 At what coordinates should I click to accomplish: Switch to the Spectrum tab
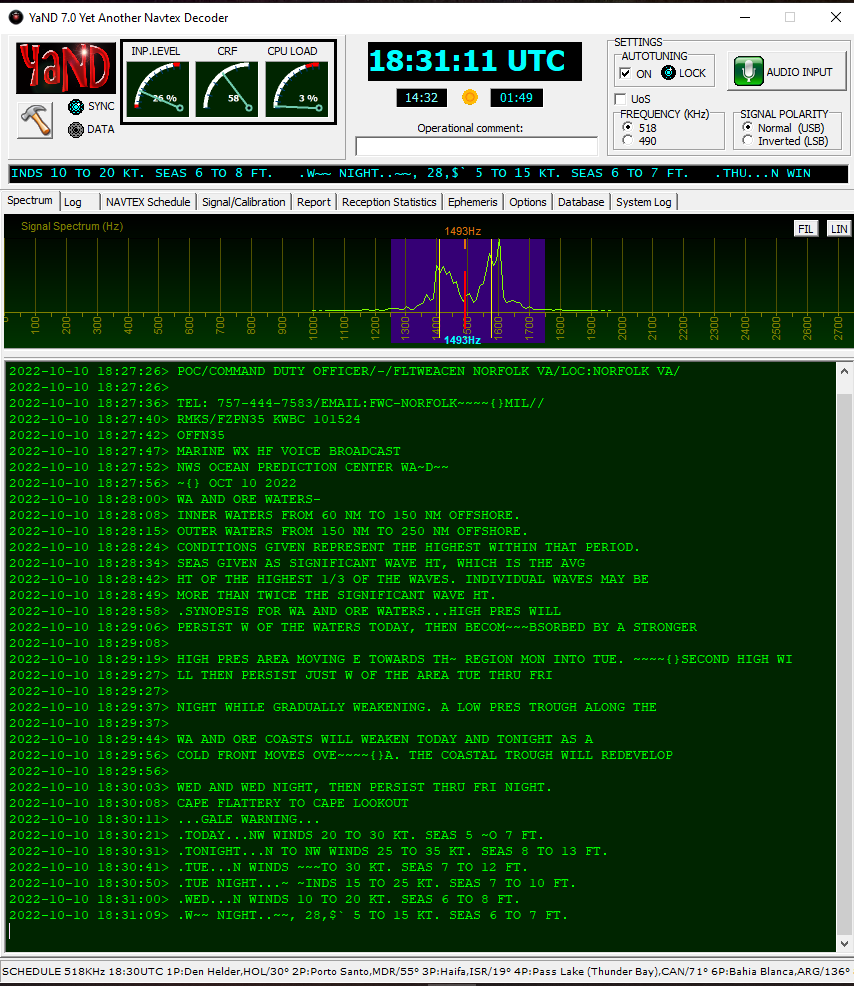pyautogui.click(x=30, y=201)
